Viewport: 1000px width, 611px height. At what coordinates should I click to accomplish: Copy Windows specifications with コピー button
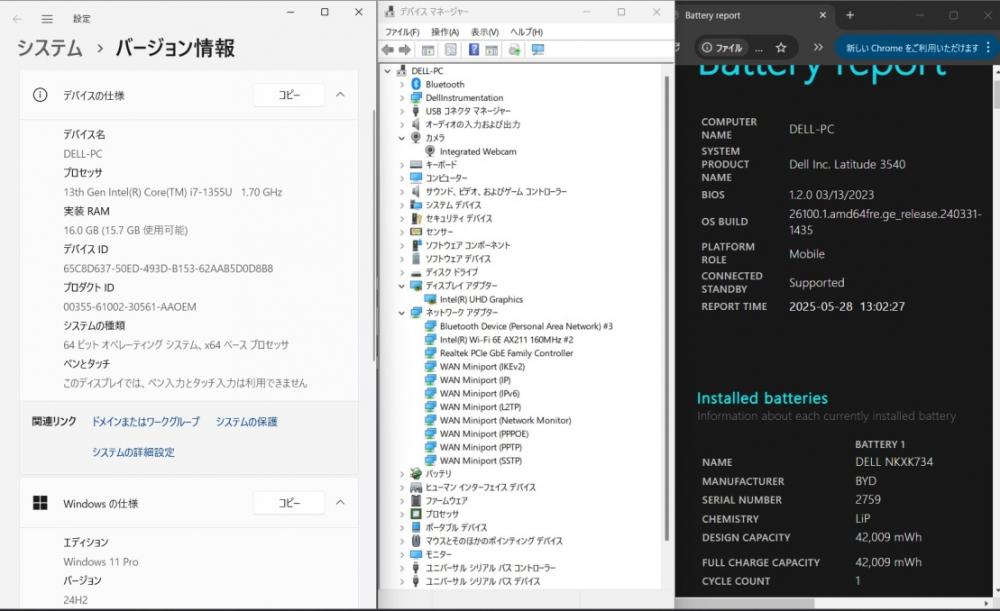(289, 503)
